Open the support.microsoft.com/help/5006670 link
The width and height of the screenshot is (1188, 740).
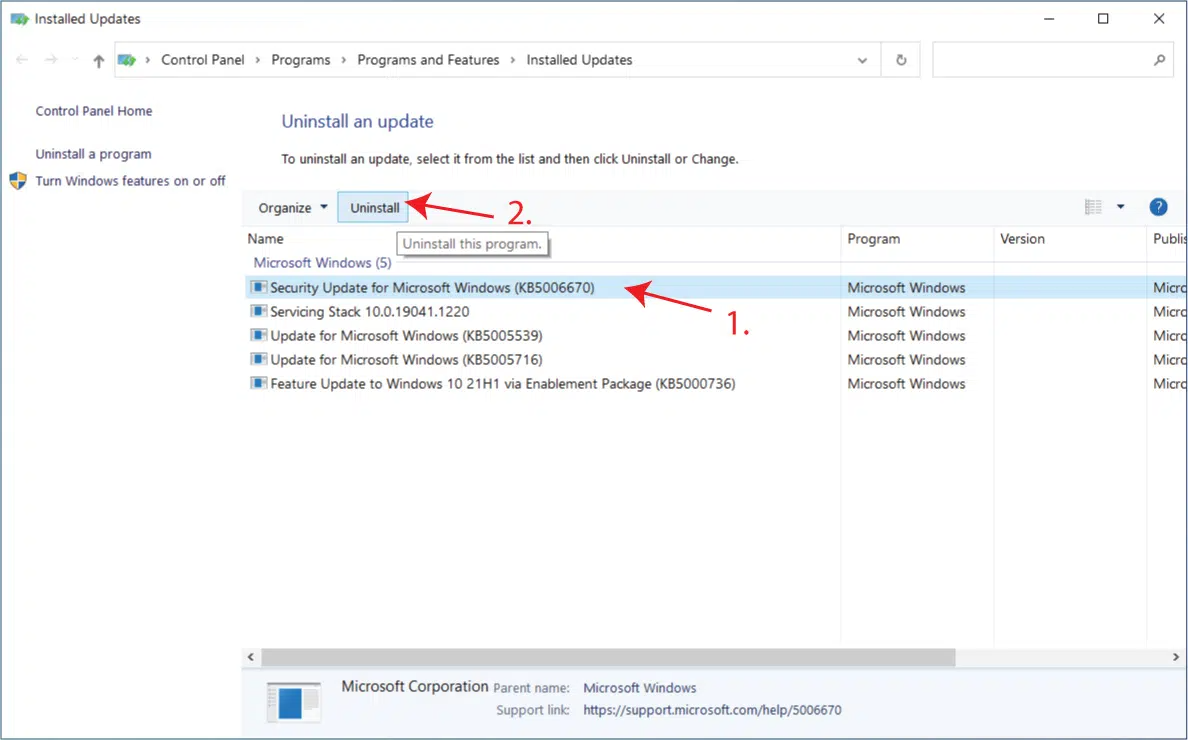pos(712,710)
